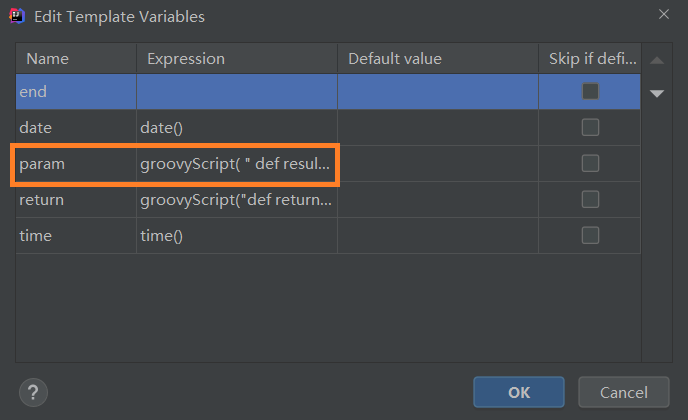Close the Edit Template Variables dialog
The image size is (688, 420).
click(x=664, y=14)
